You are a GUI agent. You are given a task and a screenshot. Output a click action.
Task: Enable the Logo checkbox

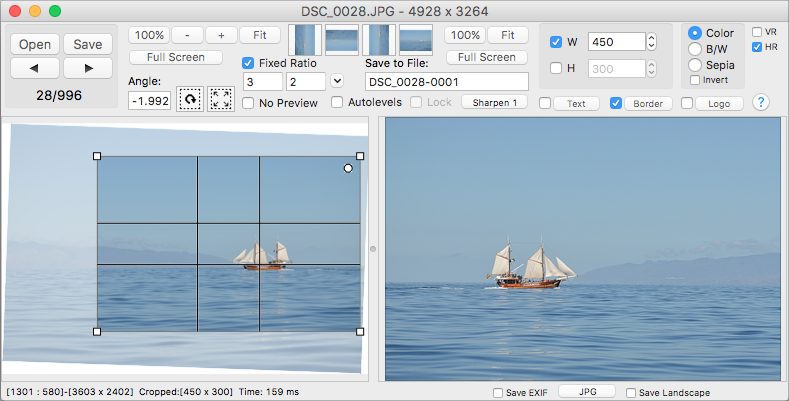pyautogui.click(x=687, y=103)
